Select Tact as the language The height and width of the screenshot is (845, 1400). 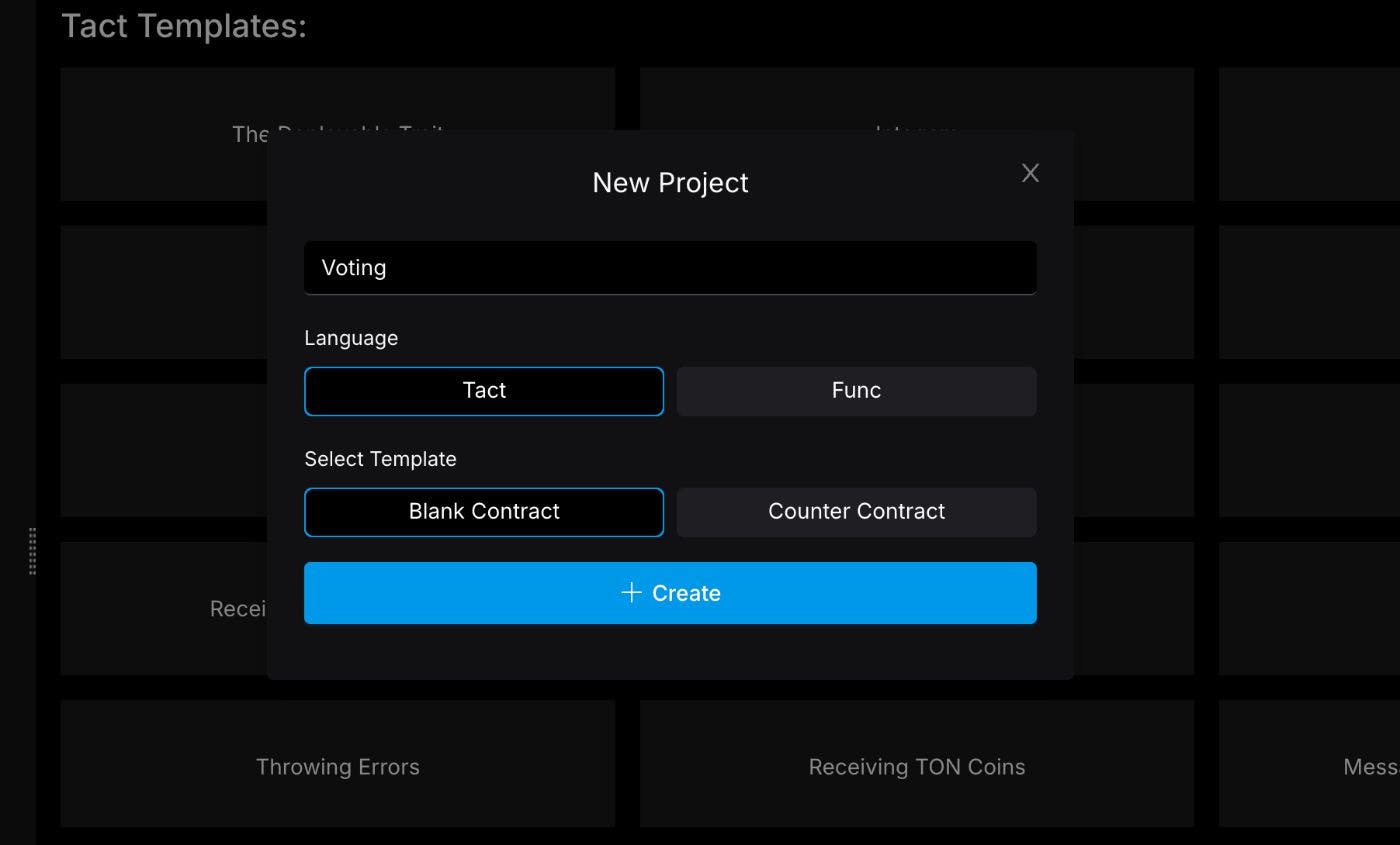484,391
